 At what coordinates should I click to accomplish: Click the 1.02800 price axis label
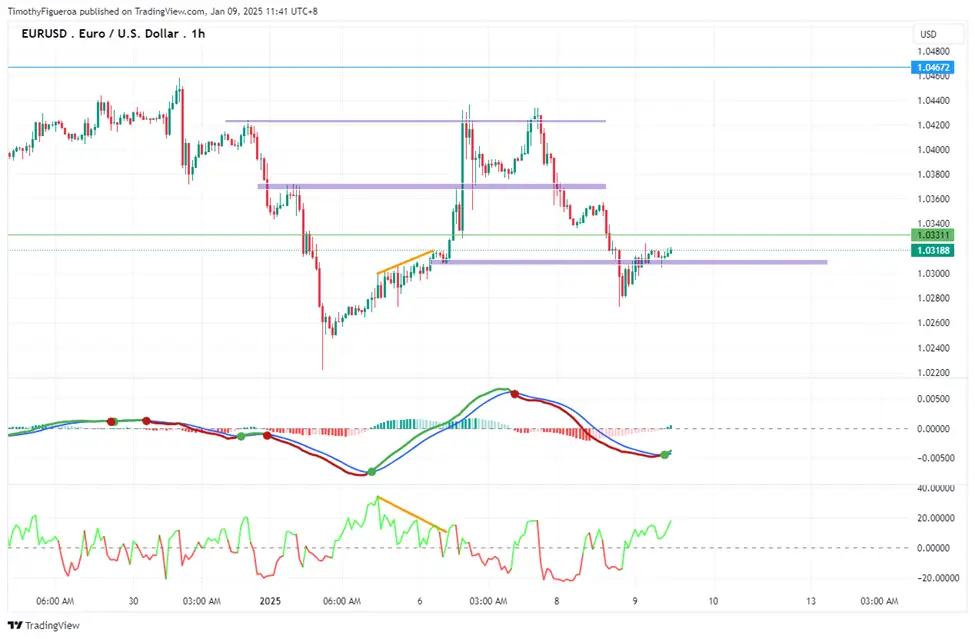click(933, 298)
